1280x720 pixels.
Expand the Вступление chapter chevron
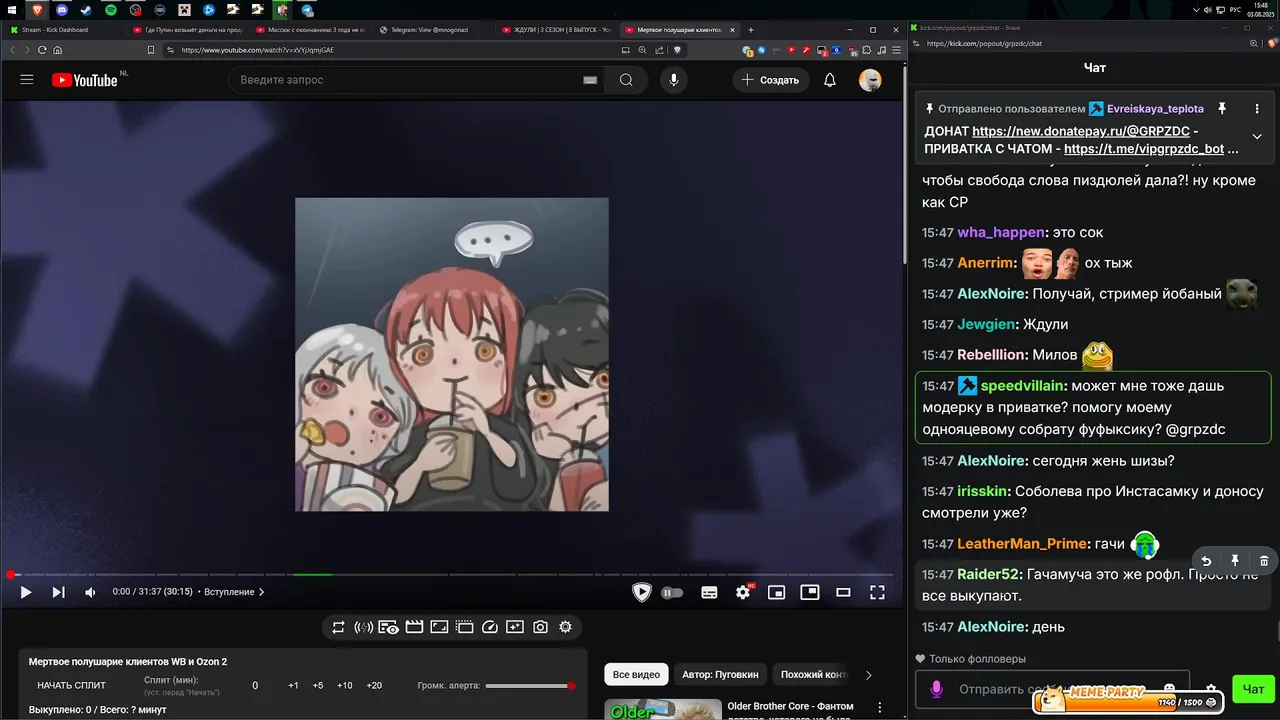[x=262, y=592]
